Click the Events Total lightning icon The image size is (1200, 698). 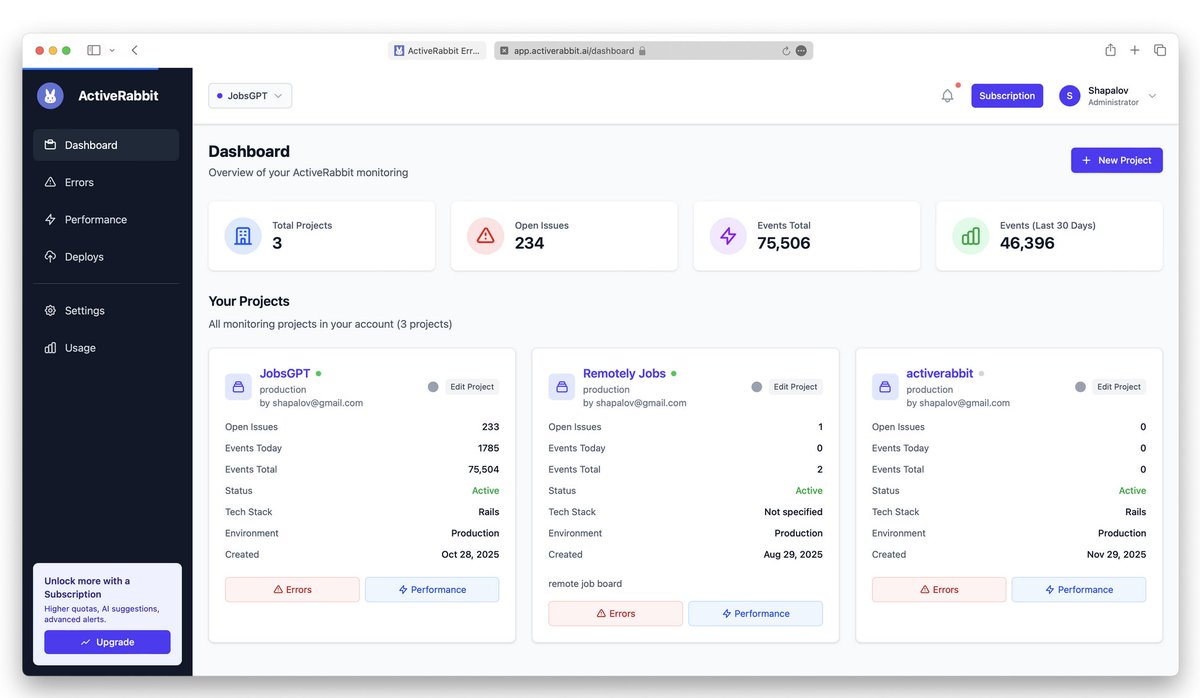[728, 236]
